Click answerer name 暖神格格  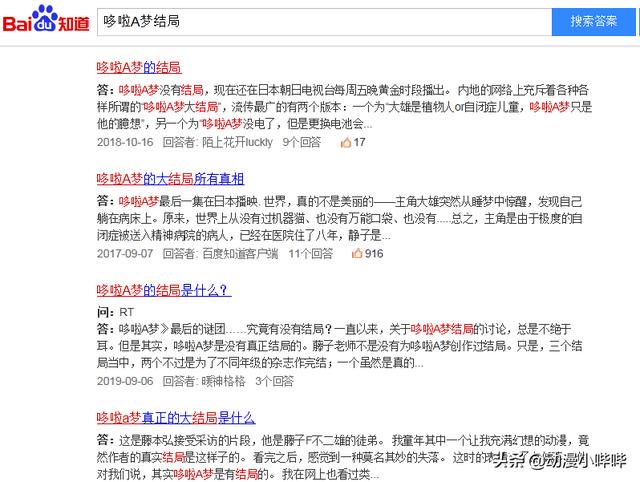[224, 381]
